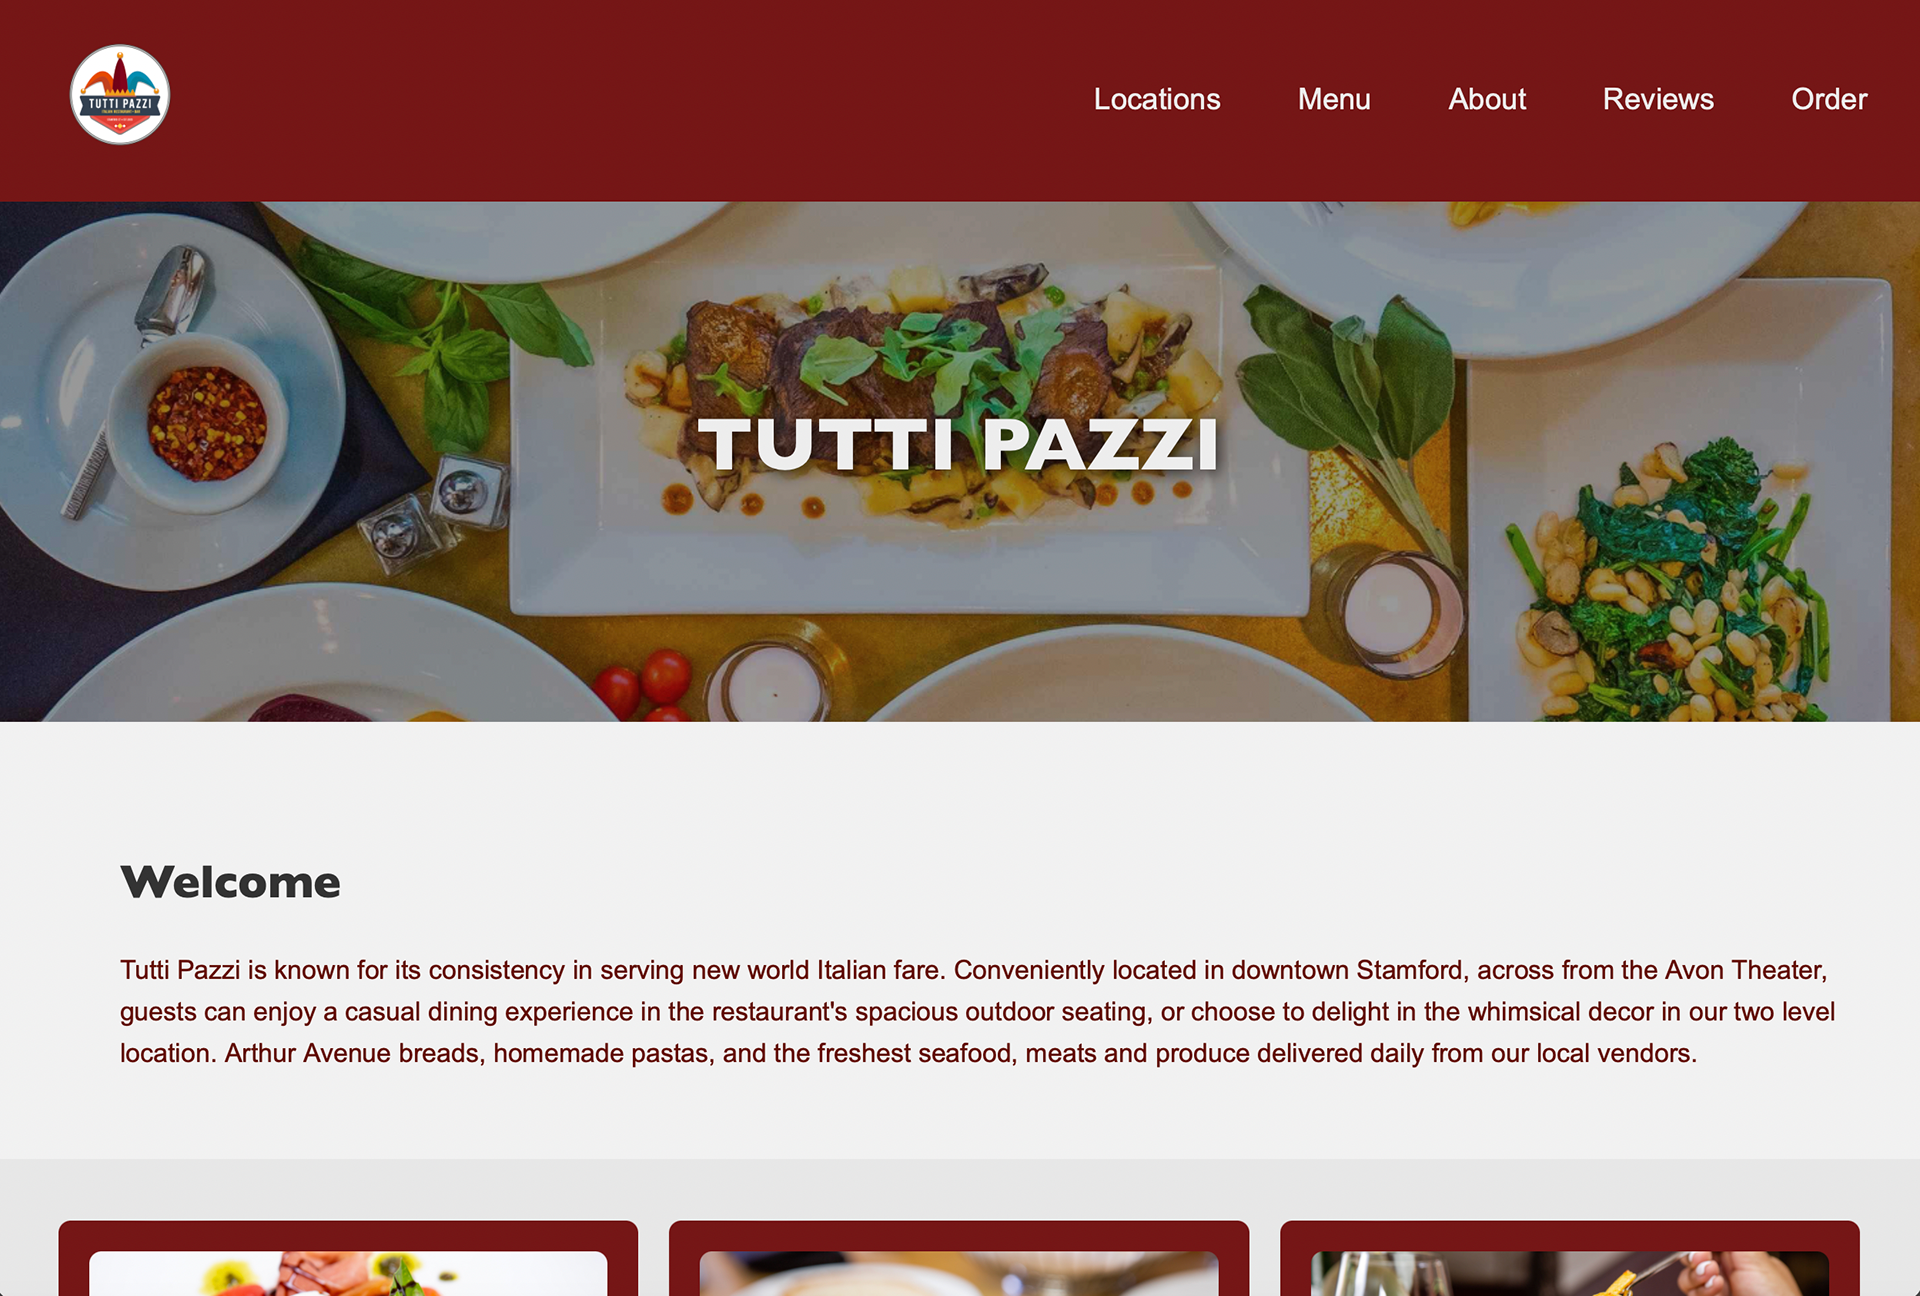Viewport: 1920px width, 1296px height.
Task: Open the first card with plated dish photo
Action: [x=348, y=1260]
